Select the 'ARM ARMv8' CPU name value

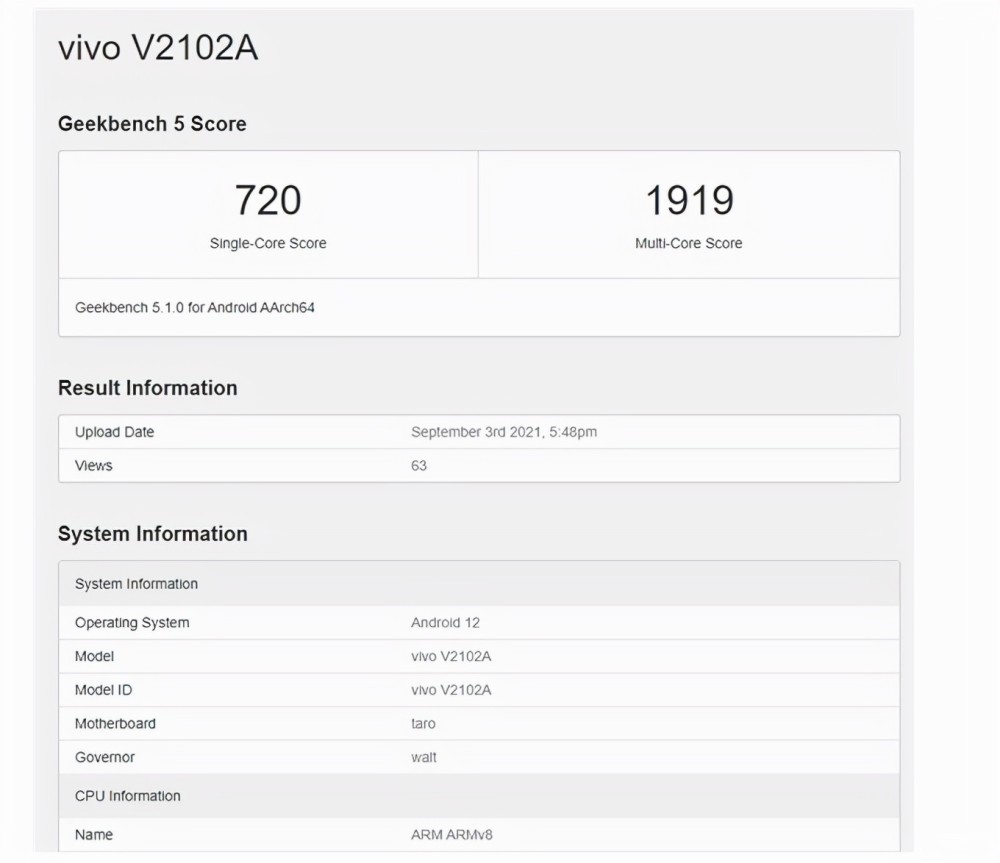pos(452,835)
